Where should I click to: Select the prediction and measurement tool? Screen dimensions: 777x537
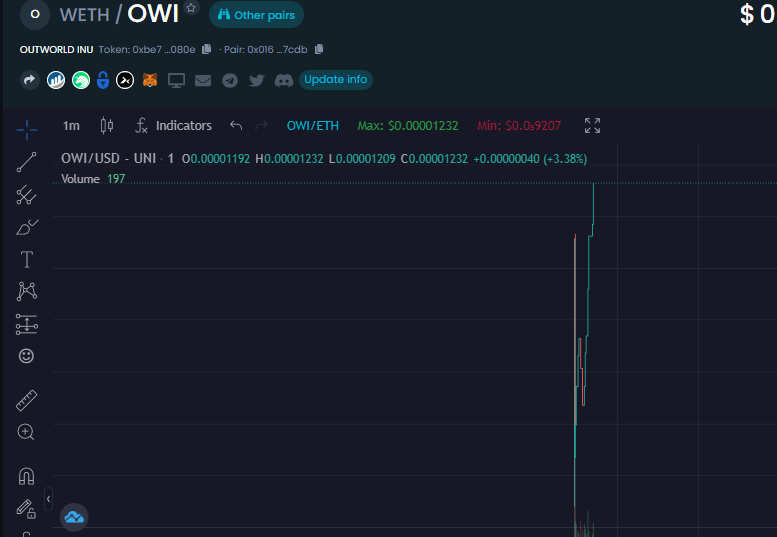[x=27, y=324]
